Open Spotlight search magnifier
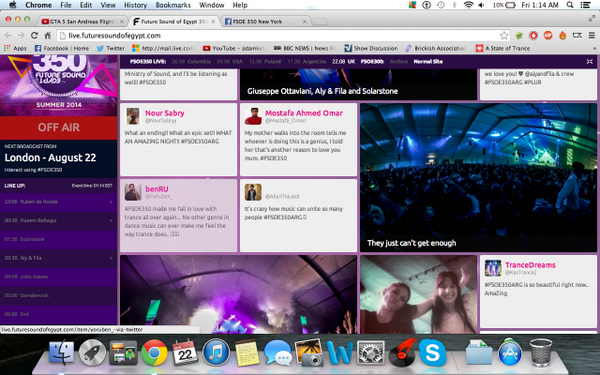The width and height of the screenshot is (600, 375). pyautogui.click(x=570, y=5)
